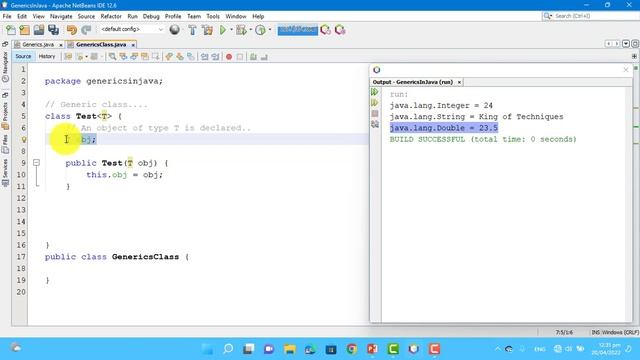This screenshot has width=640, height=360.
Task: Click the java.lang.Integer = 24 output line
Action: pyautogui.click(x=441, y=106)
